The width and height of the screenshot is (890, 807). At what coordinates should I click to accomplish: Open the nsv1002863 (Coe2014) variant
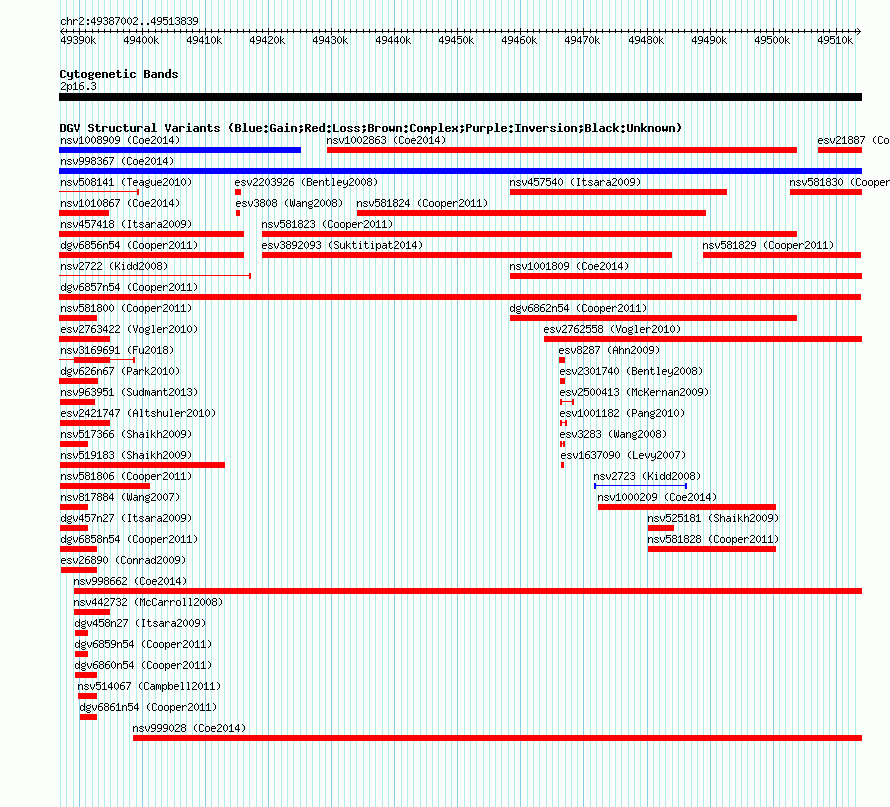pyautogui.click(x=386, y=140)
